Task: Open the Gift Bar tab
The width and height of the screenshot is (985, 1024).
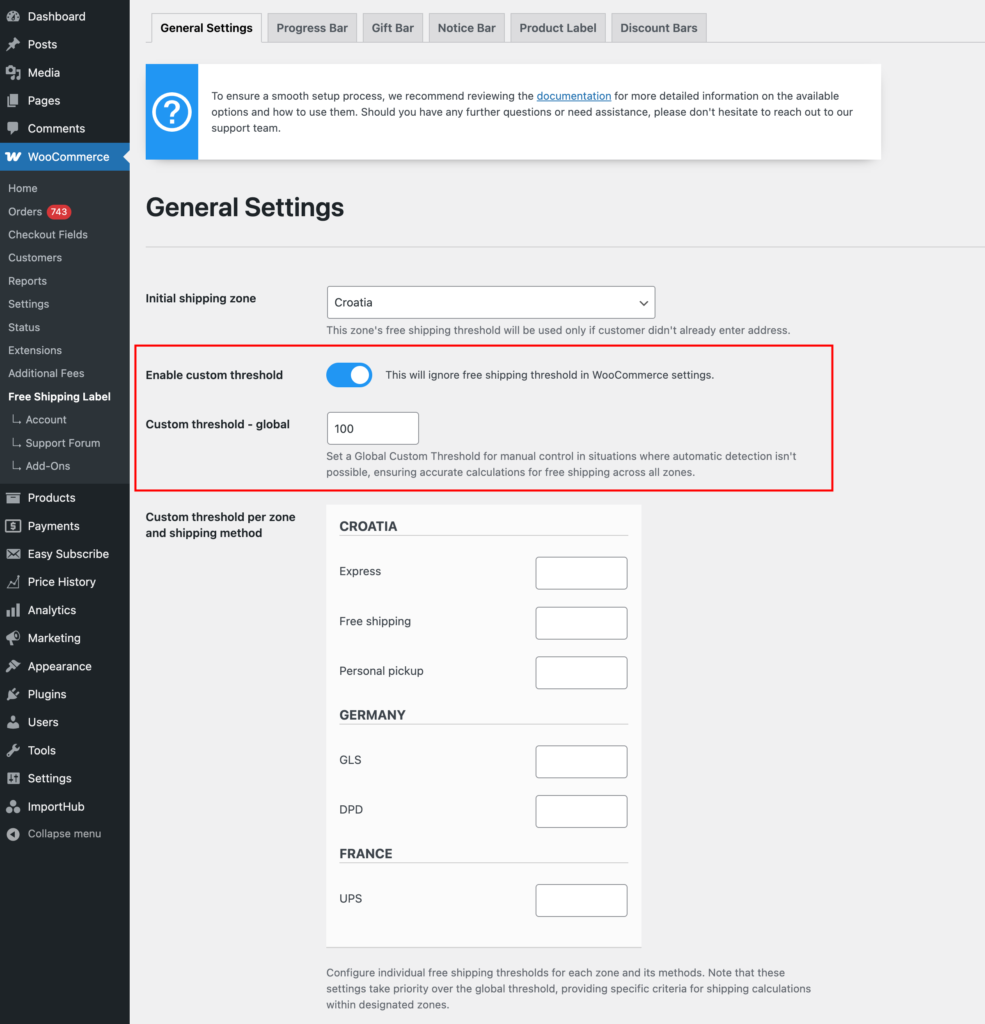Action: 392,28
